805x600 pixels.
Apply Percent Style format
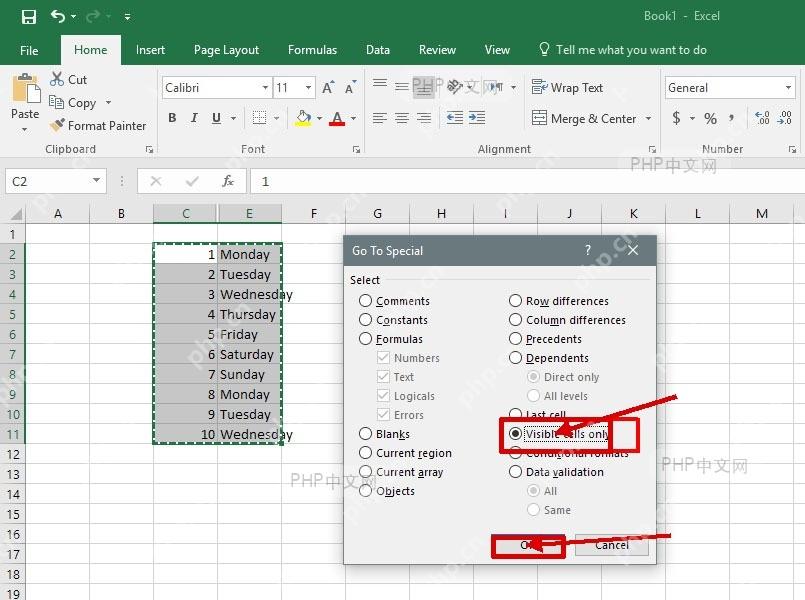coord(711,119)
